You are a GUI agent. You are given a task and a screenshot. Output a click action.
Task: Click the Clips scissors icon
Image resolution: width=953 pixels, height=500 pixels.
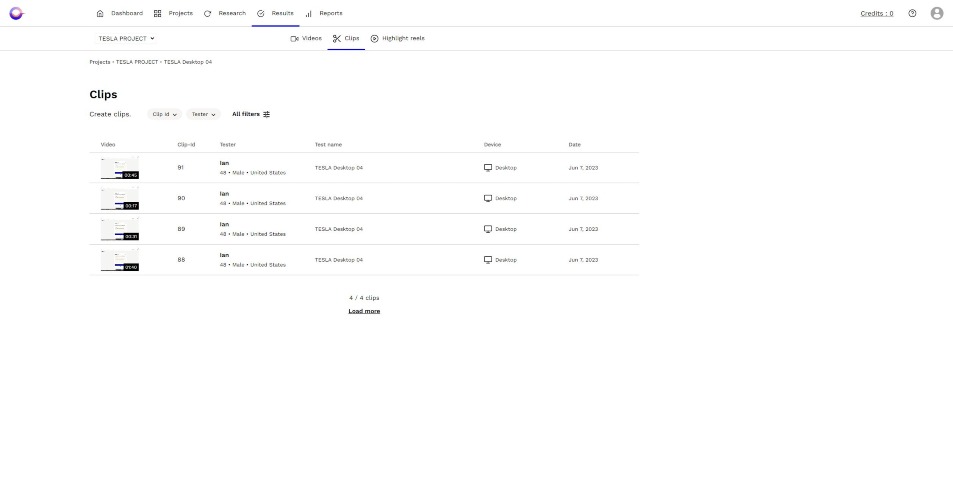pos(337,38)
